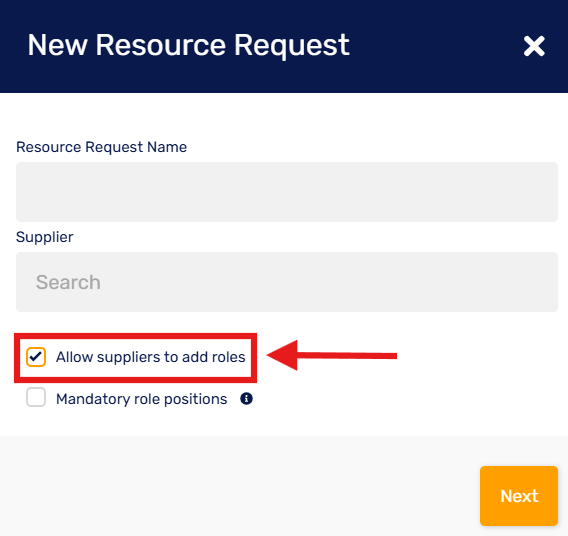Click the 'Resource Request Name' field label
This screenshot has height=536, width=568.
tap(101, 147)
